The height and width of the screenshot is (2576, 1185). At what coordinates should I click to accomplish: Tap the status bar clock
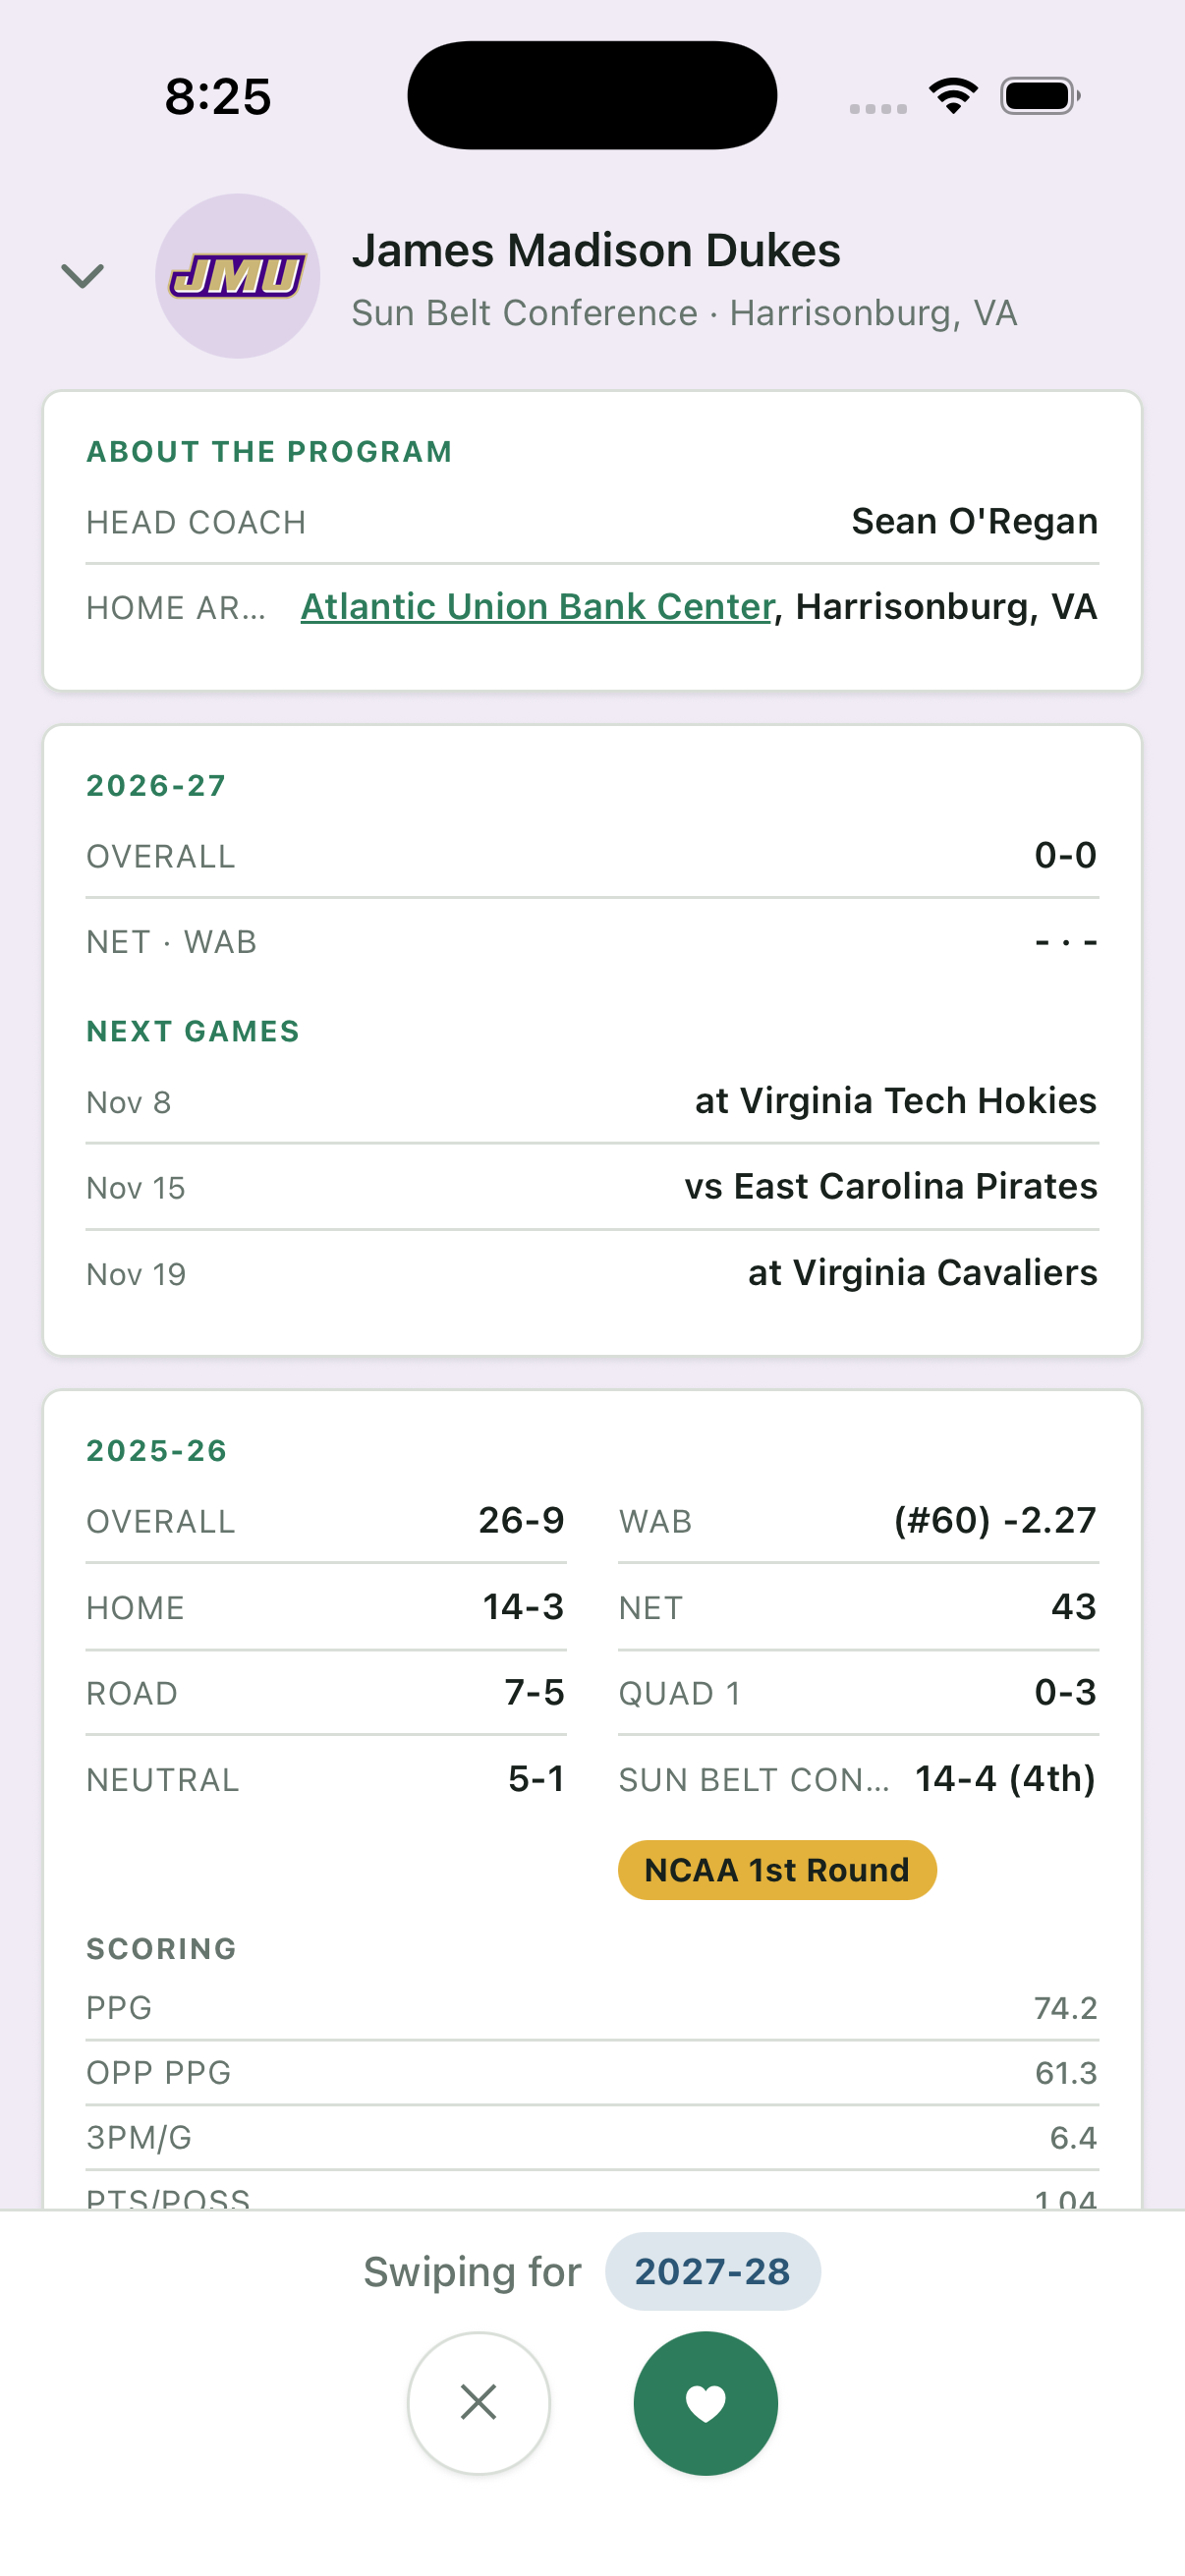pos(218,97)
